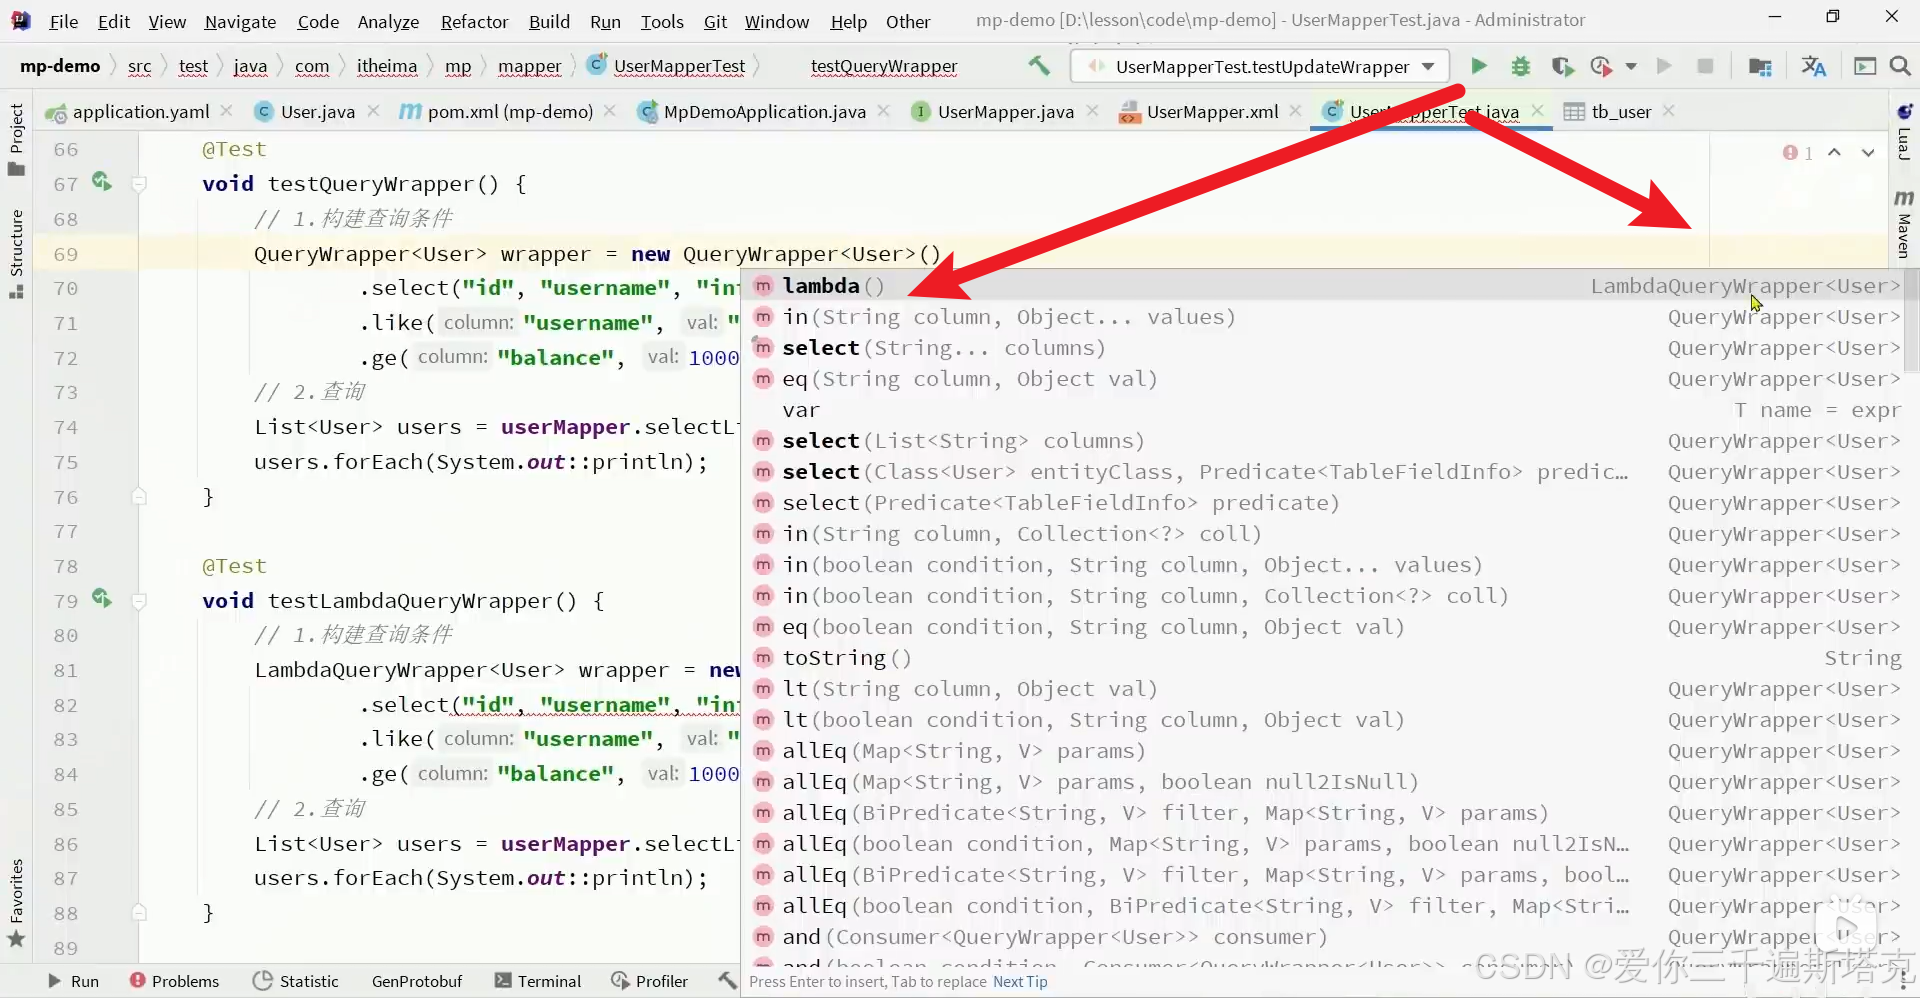Open the Refactor menu
This screenshot has height=998, width=1920.
click(x=474, y=21)
